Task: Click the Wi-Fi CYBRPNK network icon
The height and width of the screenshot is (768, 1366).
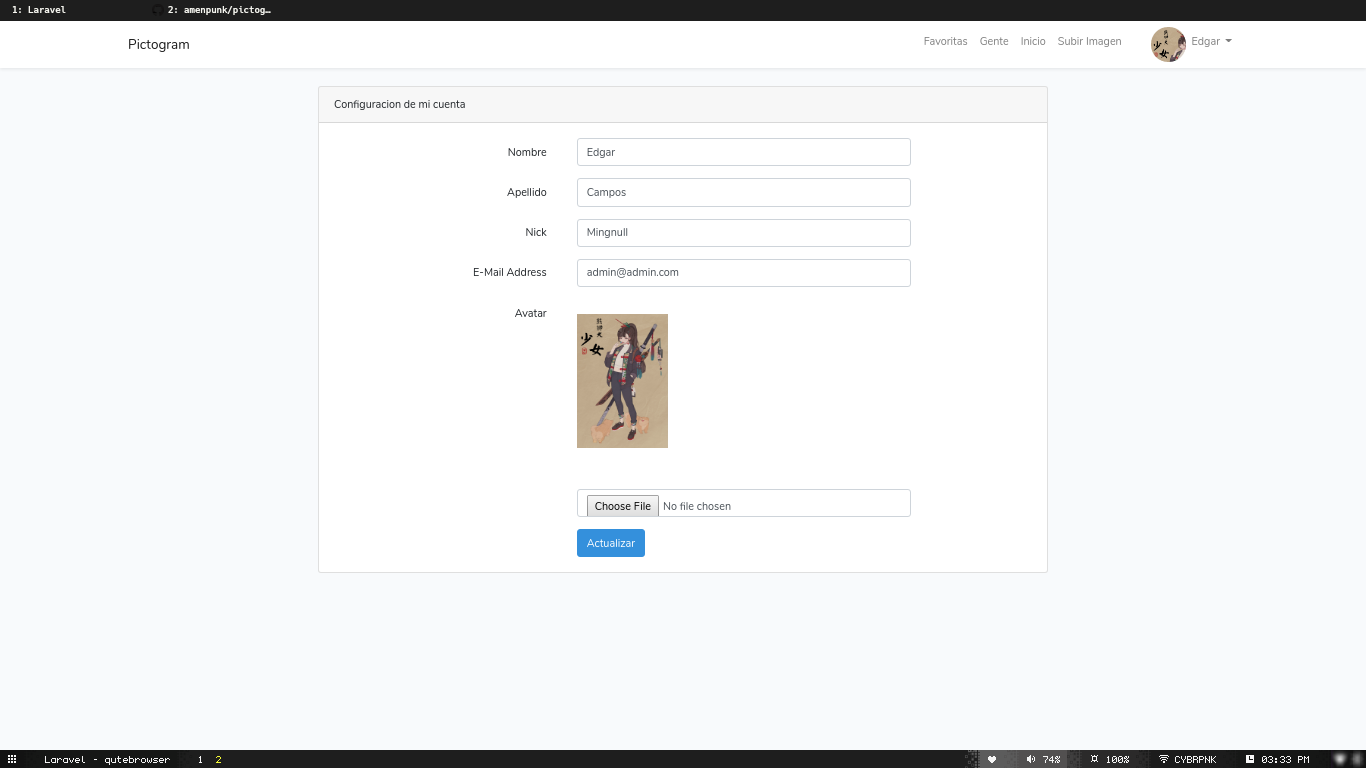Action: 1164,760
